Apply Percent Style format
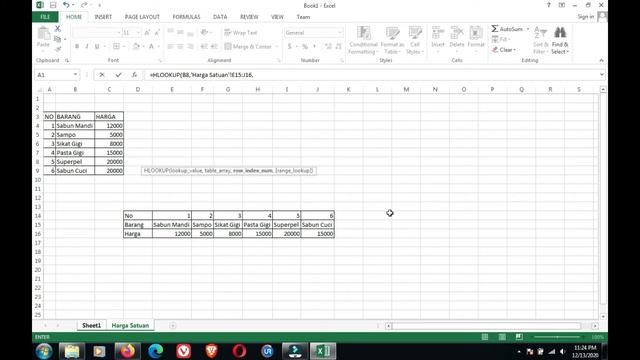Viewport: 640px width, 360px height. pyautogui.click(x=304, y=47)
